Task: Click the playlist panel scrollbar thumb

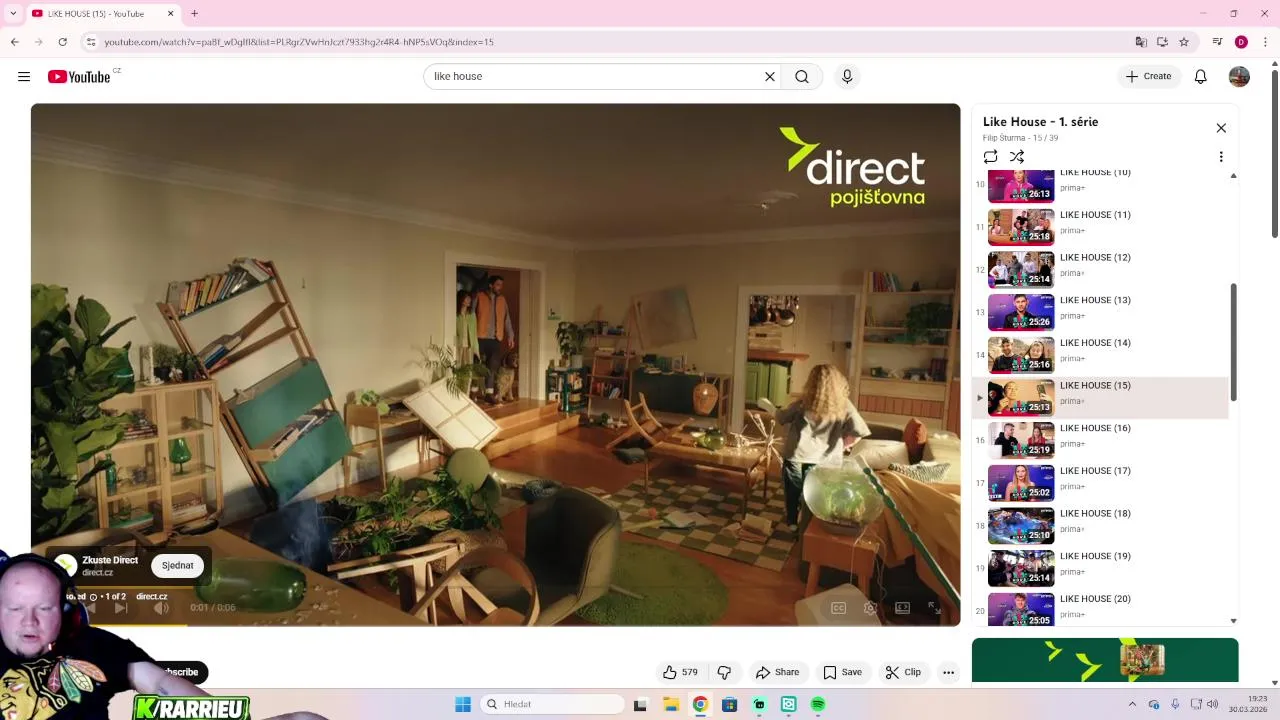Action: (x=1233, y=342)
